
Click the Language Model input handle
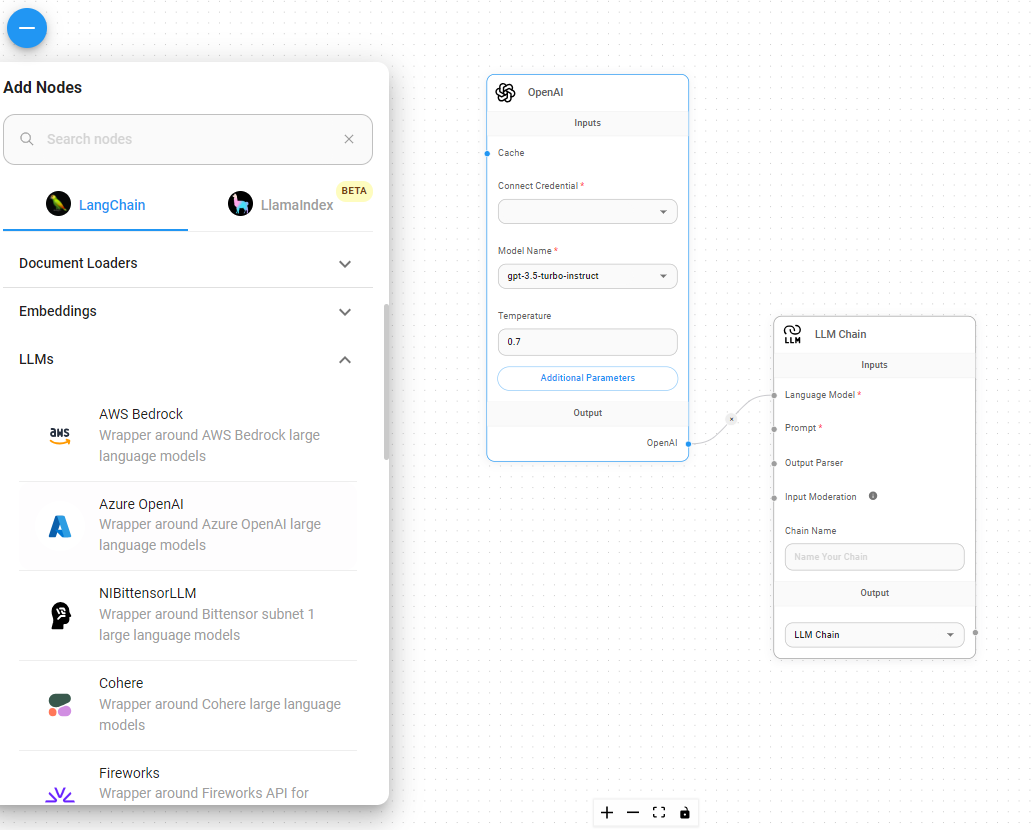pyautogui.click(x=774, y=395)
